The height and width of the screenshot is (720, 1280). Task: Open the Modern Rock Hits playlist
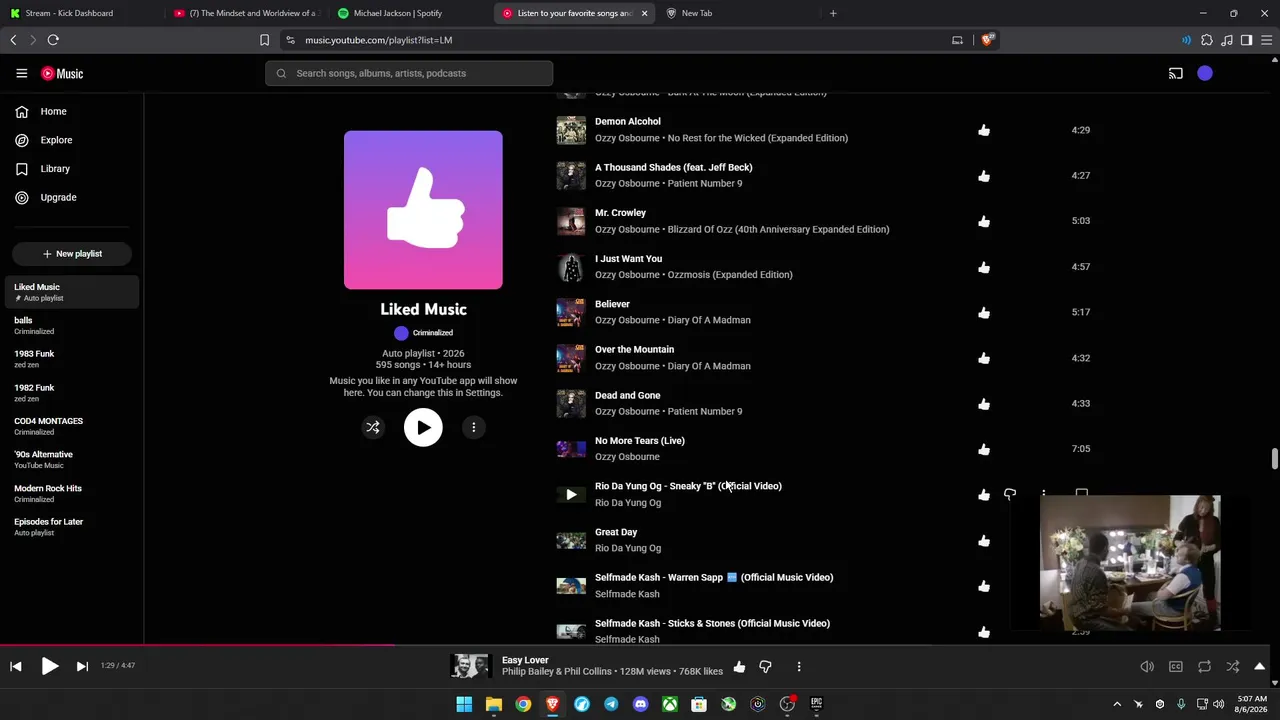point(71,493)
